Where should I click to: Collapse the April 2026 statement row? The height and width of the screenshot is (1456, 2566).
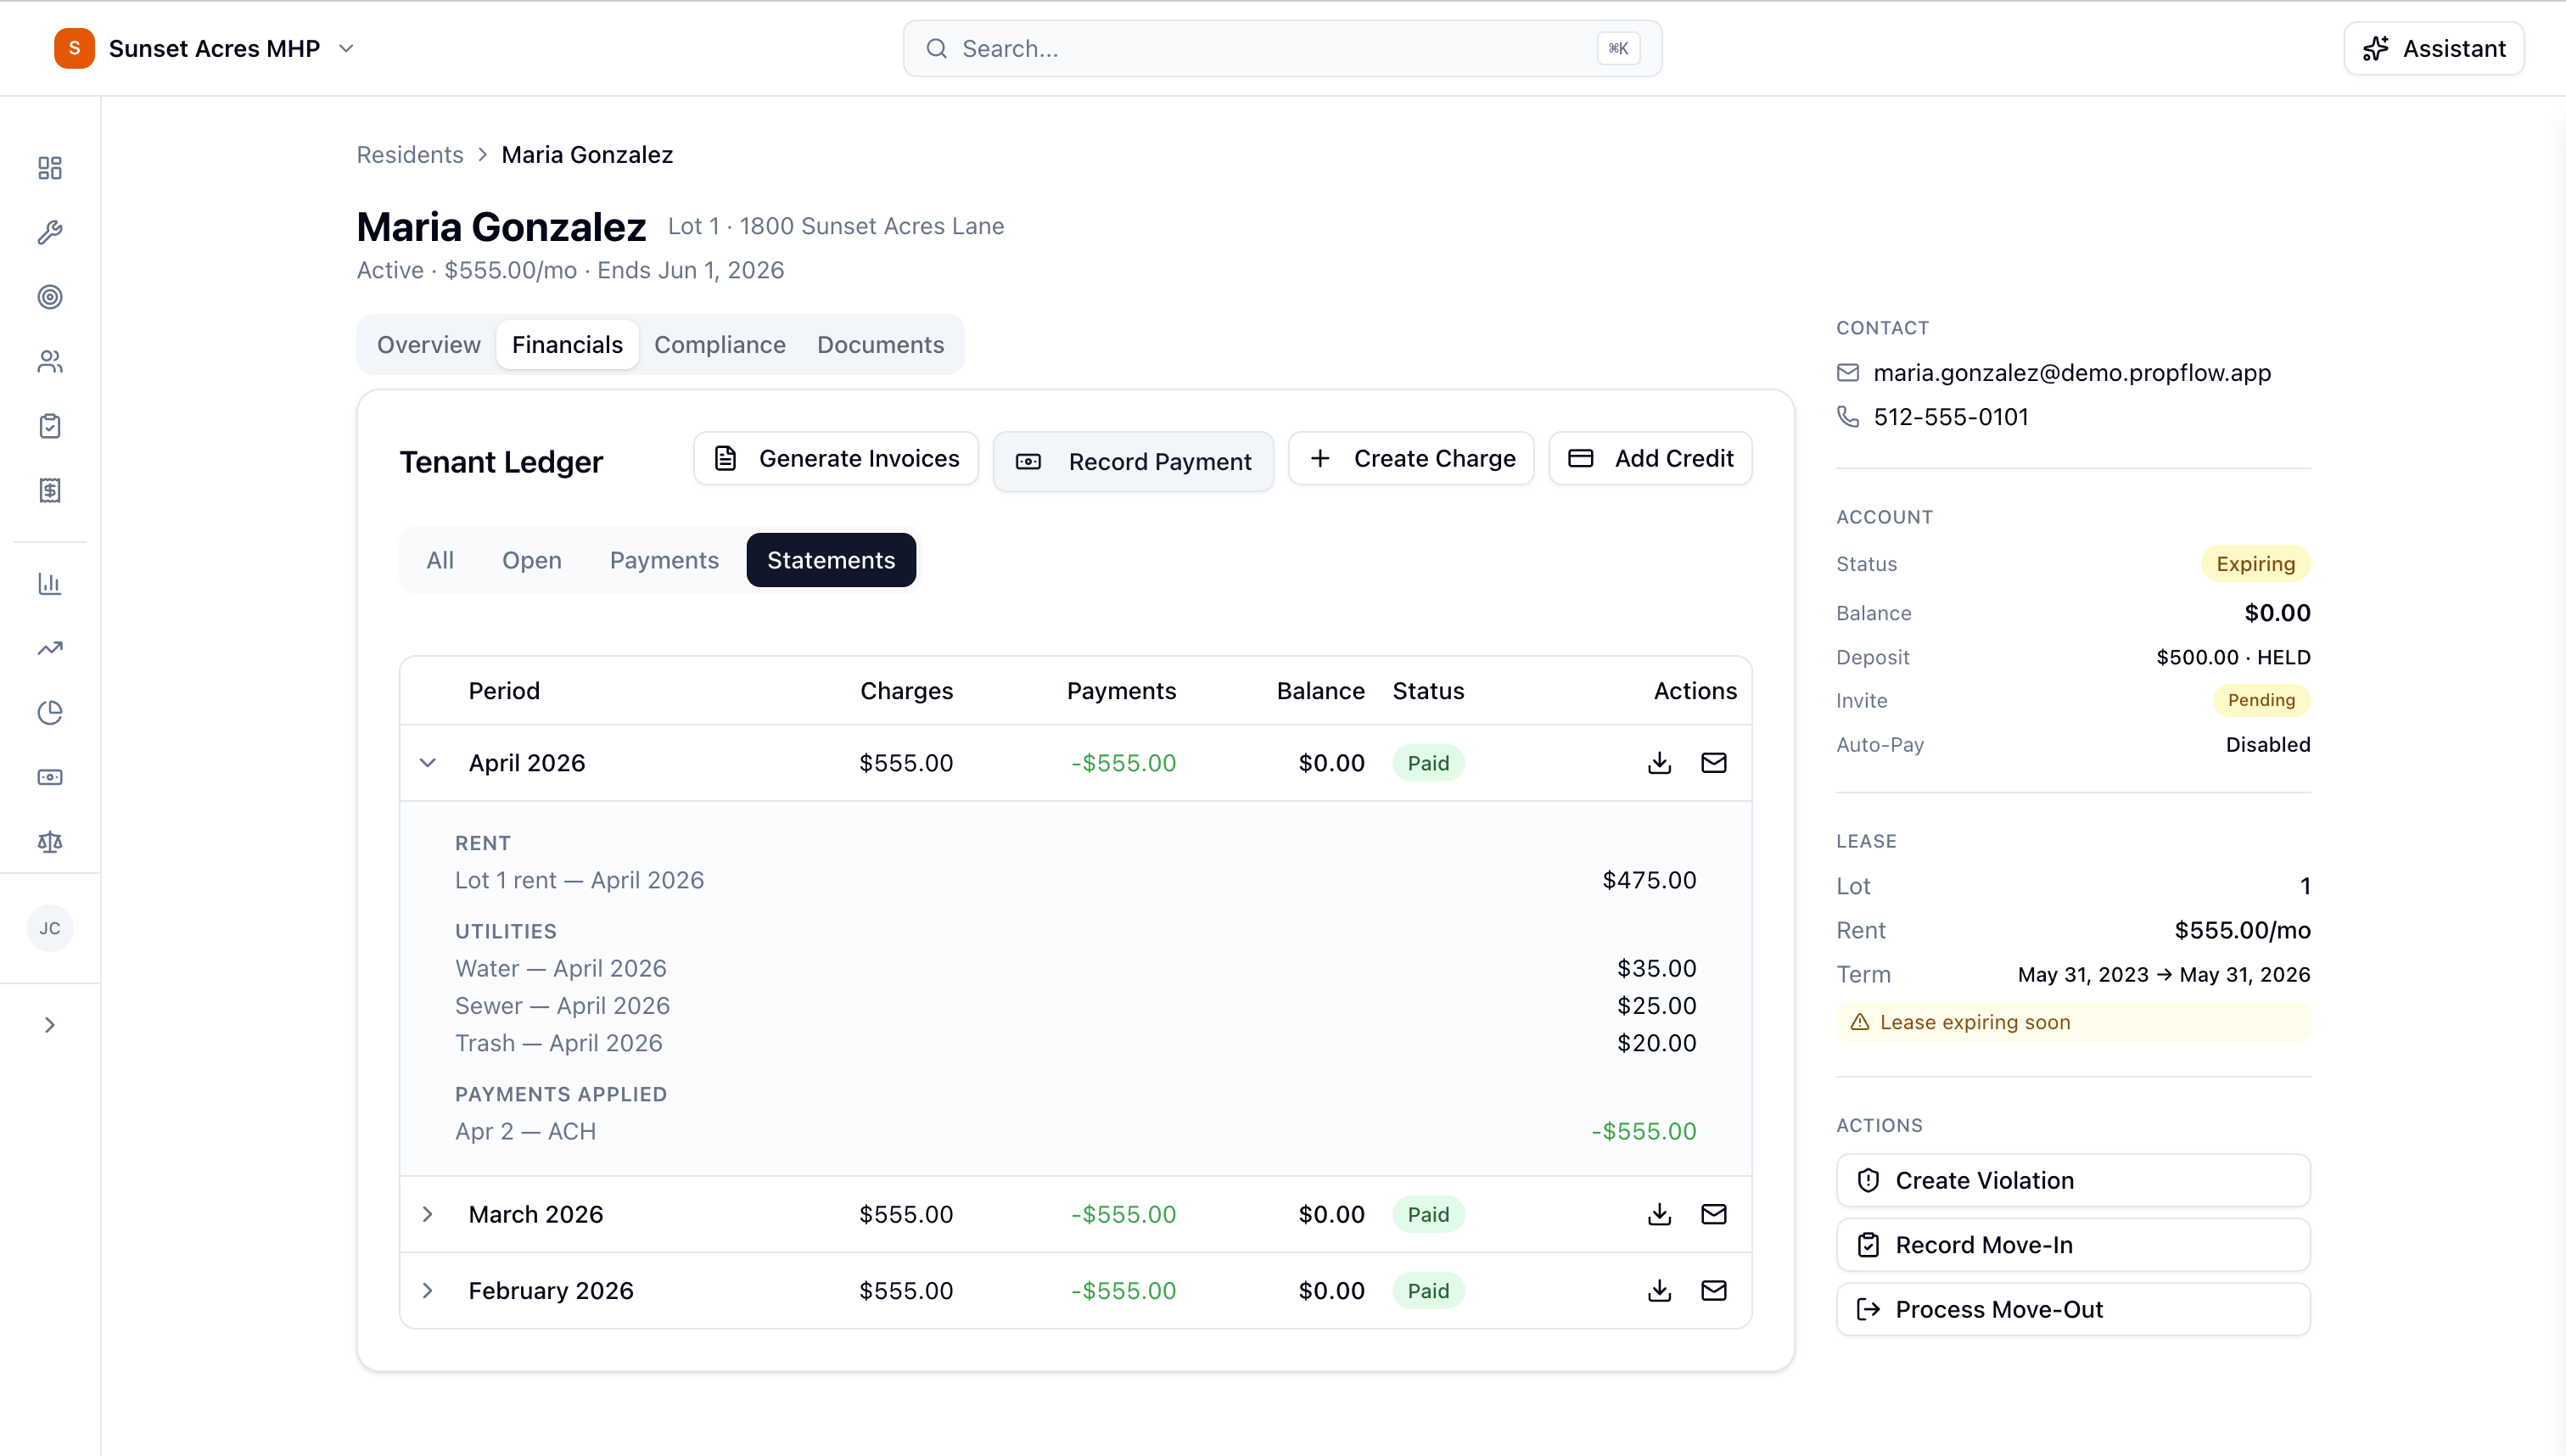coord(428,763)
